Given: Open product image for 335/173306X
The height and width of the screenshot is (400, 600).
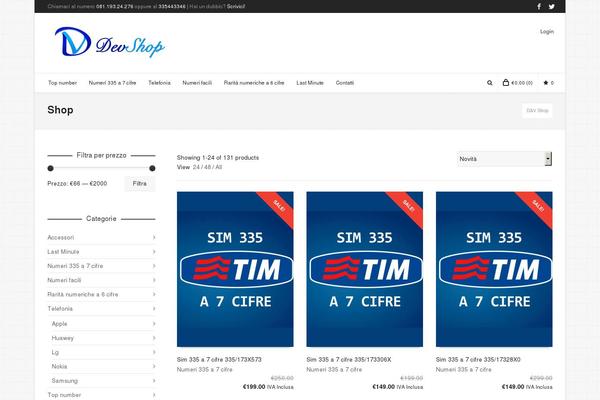Looking at the screenshot, I should [365, 269].
